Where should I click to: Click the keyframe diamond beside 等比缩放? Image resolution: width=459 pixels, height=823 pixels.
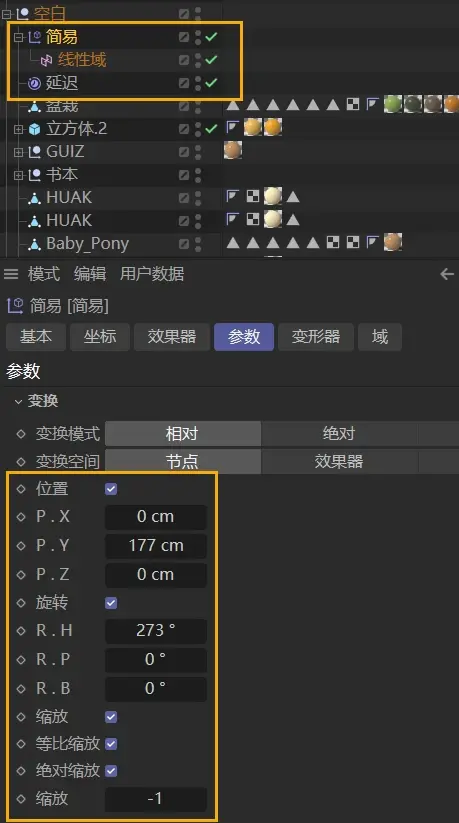21,744
